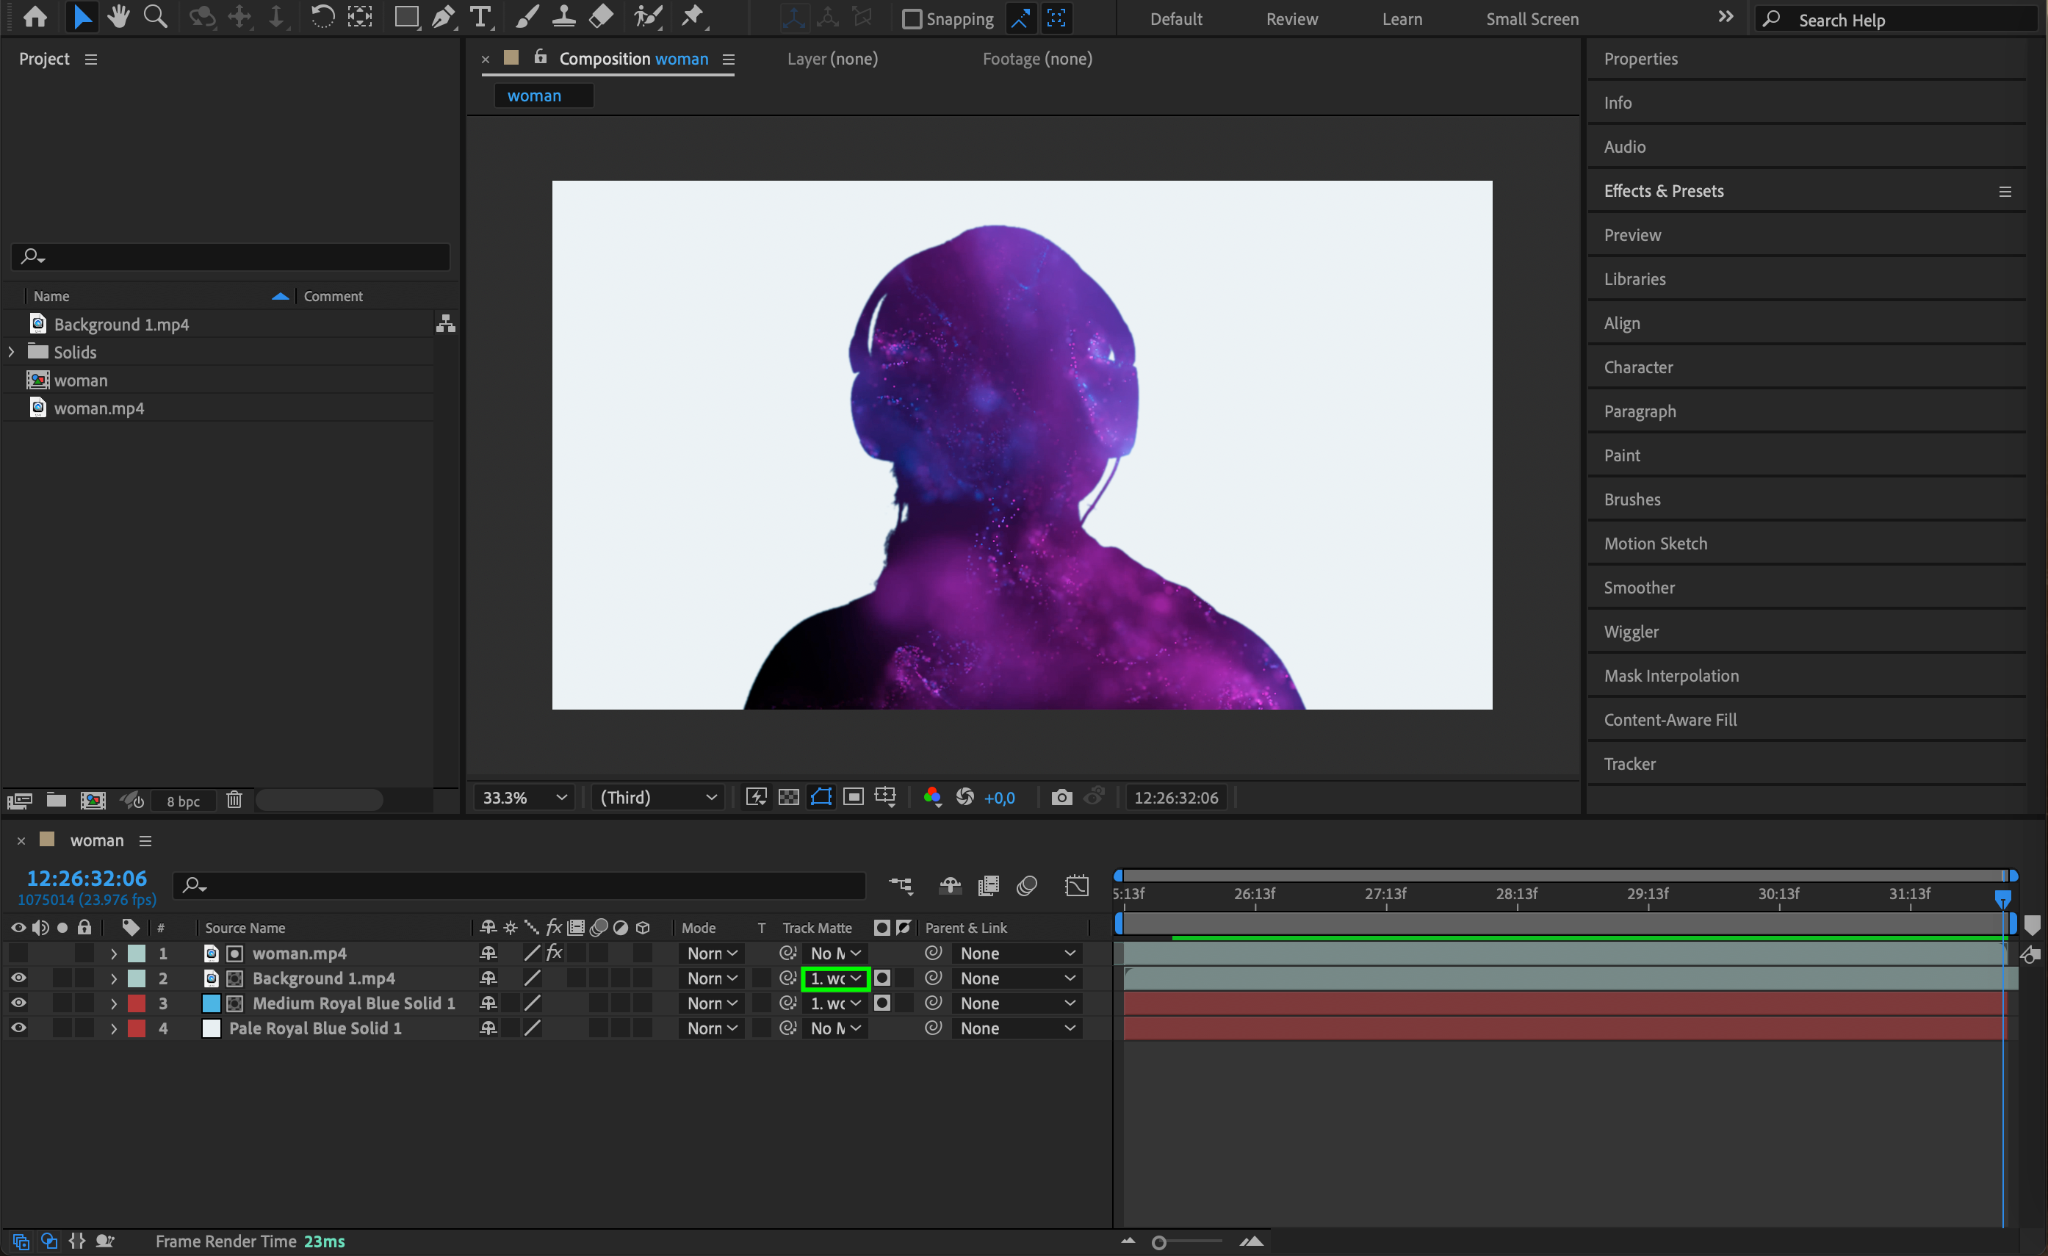Delete selected project item with trash icon
Image resolution: width=2048 pixels, height=1256 pixels.
coord(234,800)
